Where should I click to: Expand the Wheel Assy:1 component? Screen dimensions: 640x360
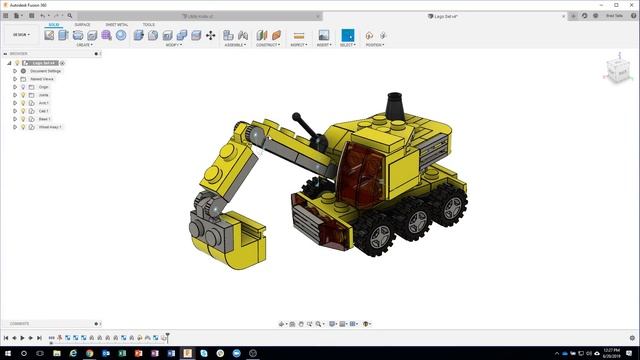click(x=15, y=127)
